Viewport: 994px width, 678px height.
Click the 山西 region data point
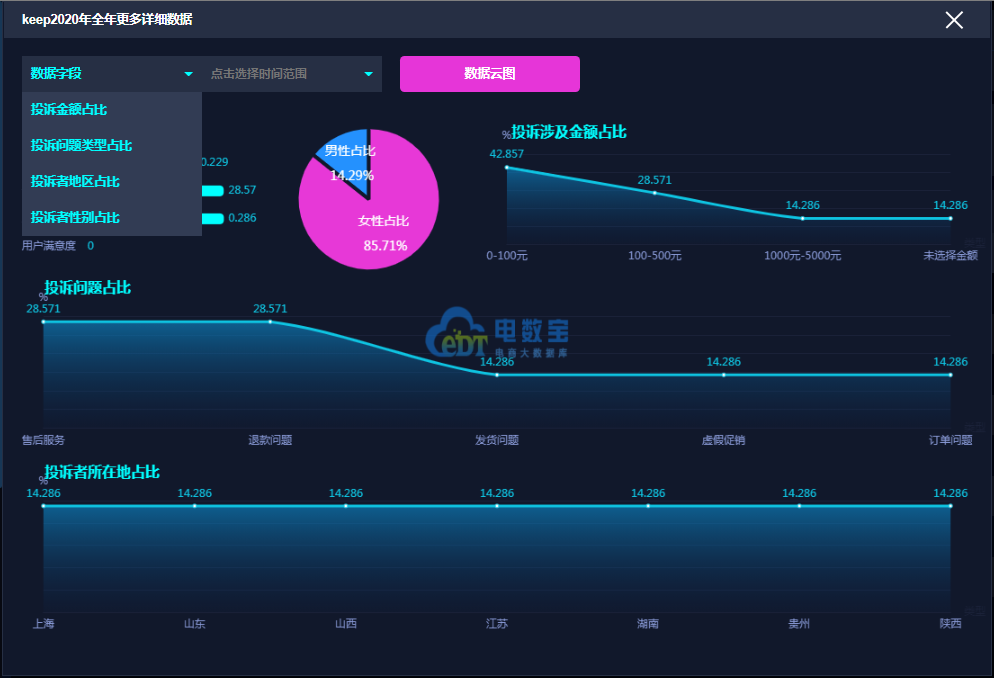345,506
